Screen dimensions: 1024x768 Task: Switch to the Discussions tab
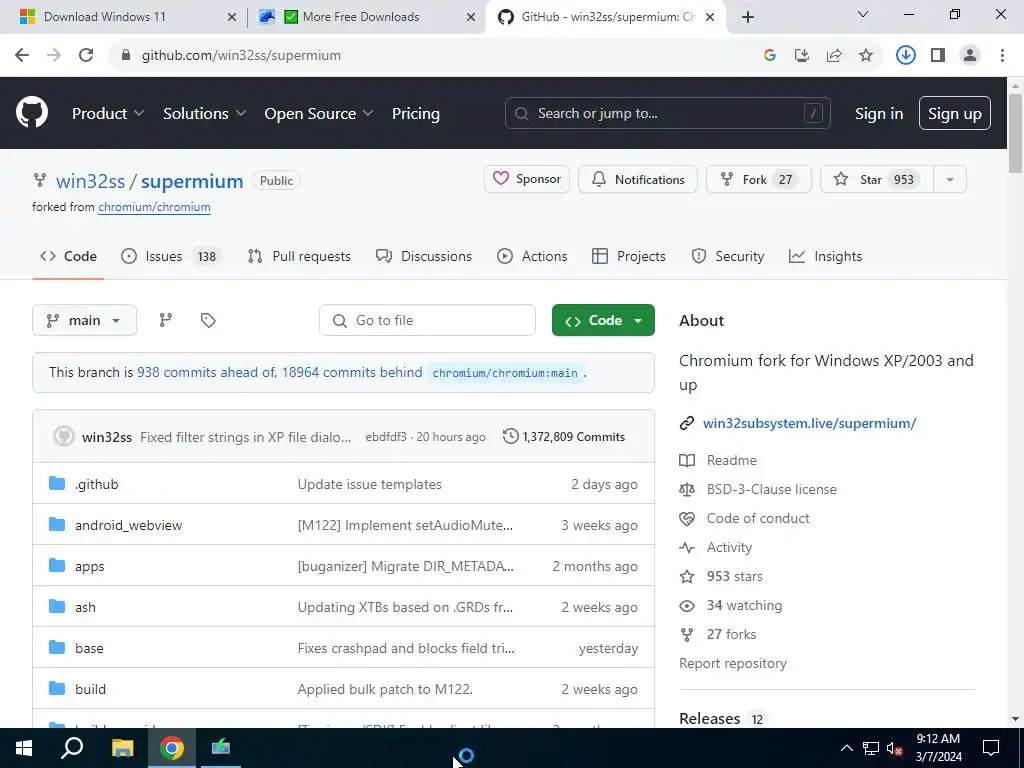pos(424,256)
